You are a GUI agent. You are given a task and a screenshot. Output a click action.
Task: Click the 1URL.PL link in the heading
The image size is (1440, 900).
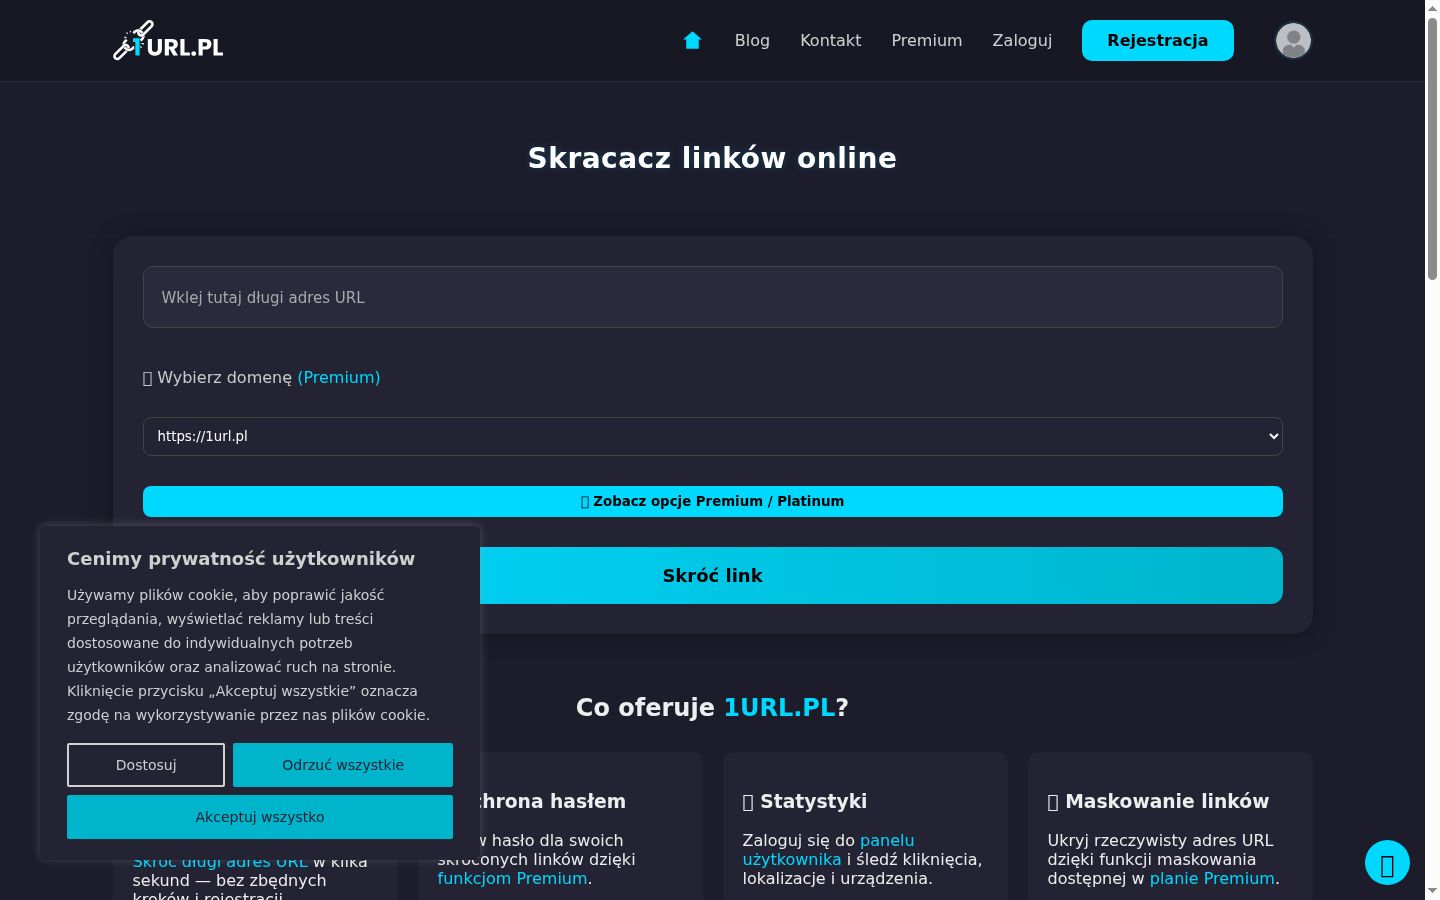779,707
